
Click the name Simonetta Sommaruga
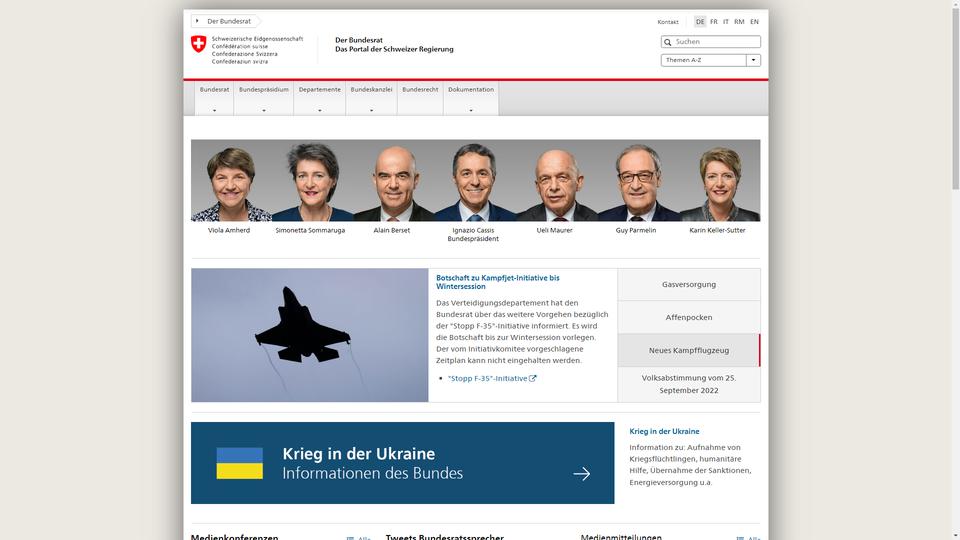310,230
